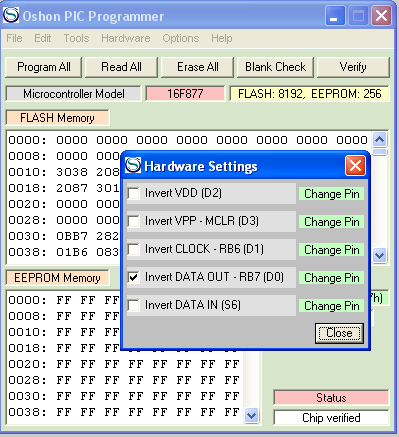Click the FLASH Memory label
Screen dimensions: 399x437
57,118
